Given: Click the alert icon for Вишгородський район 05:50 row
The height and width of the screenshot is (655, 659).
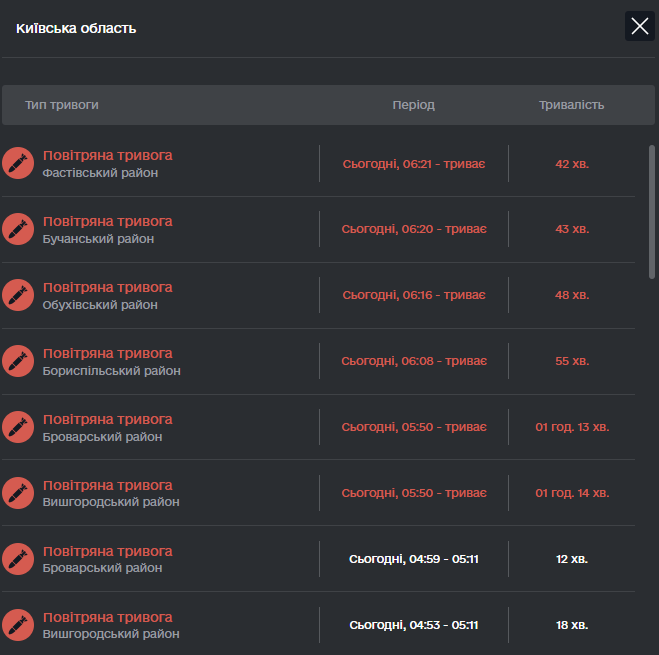Looking at the screenshot, I should click(18, 493).
